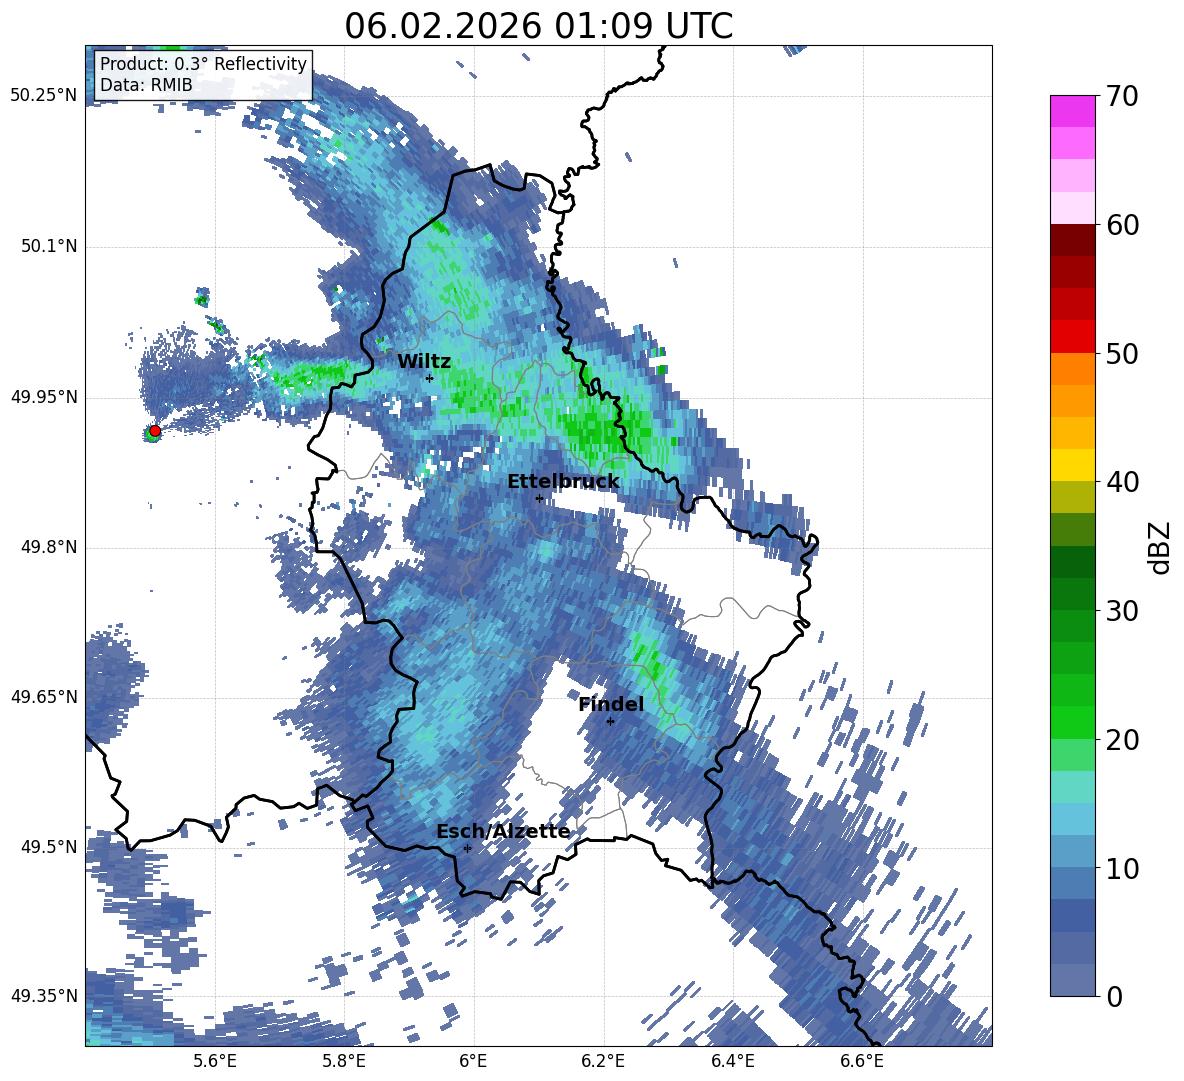The image size is (1184, 1081).
Task: Click the colorbar tick label 0
Action: [1115, 996]
